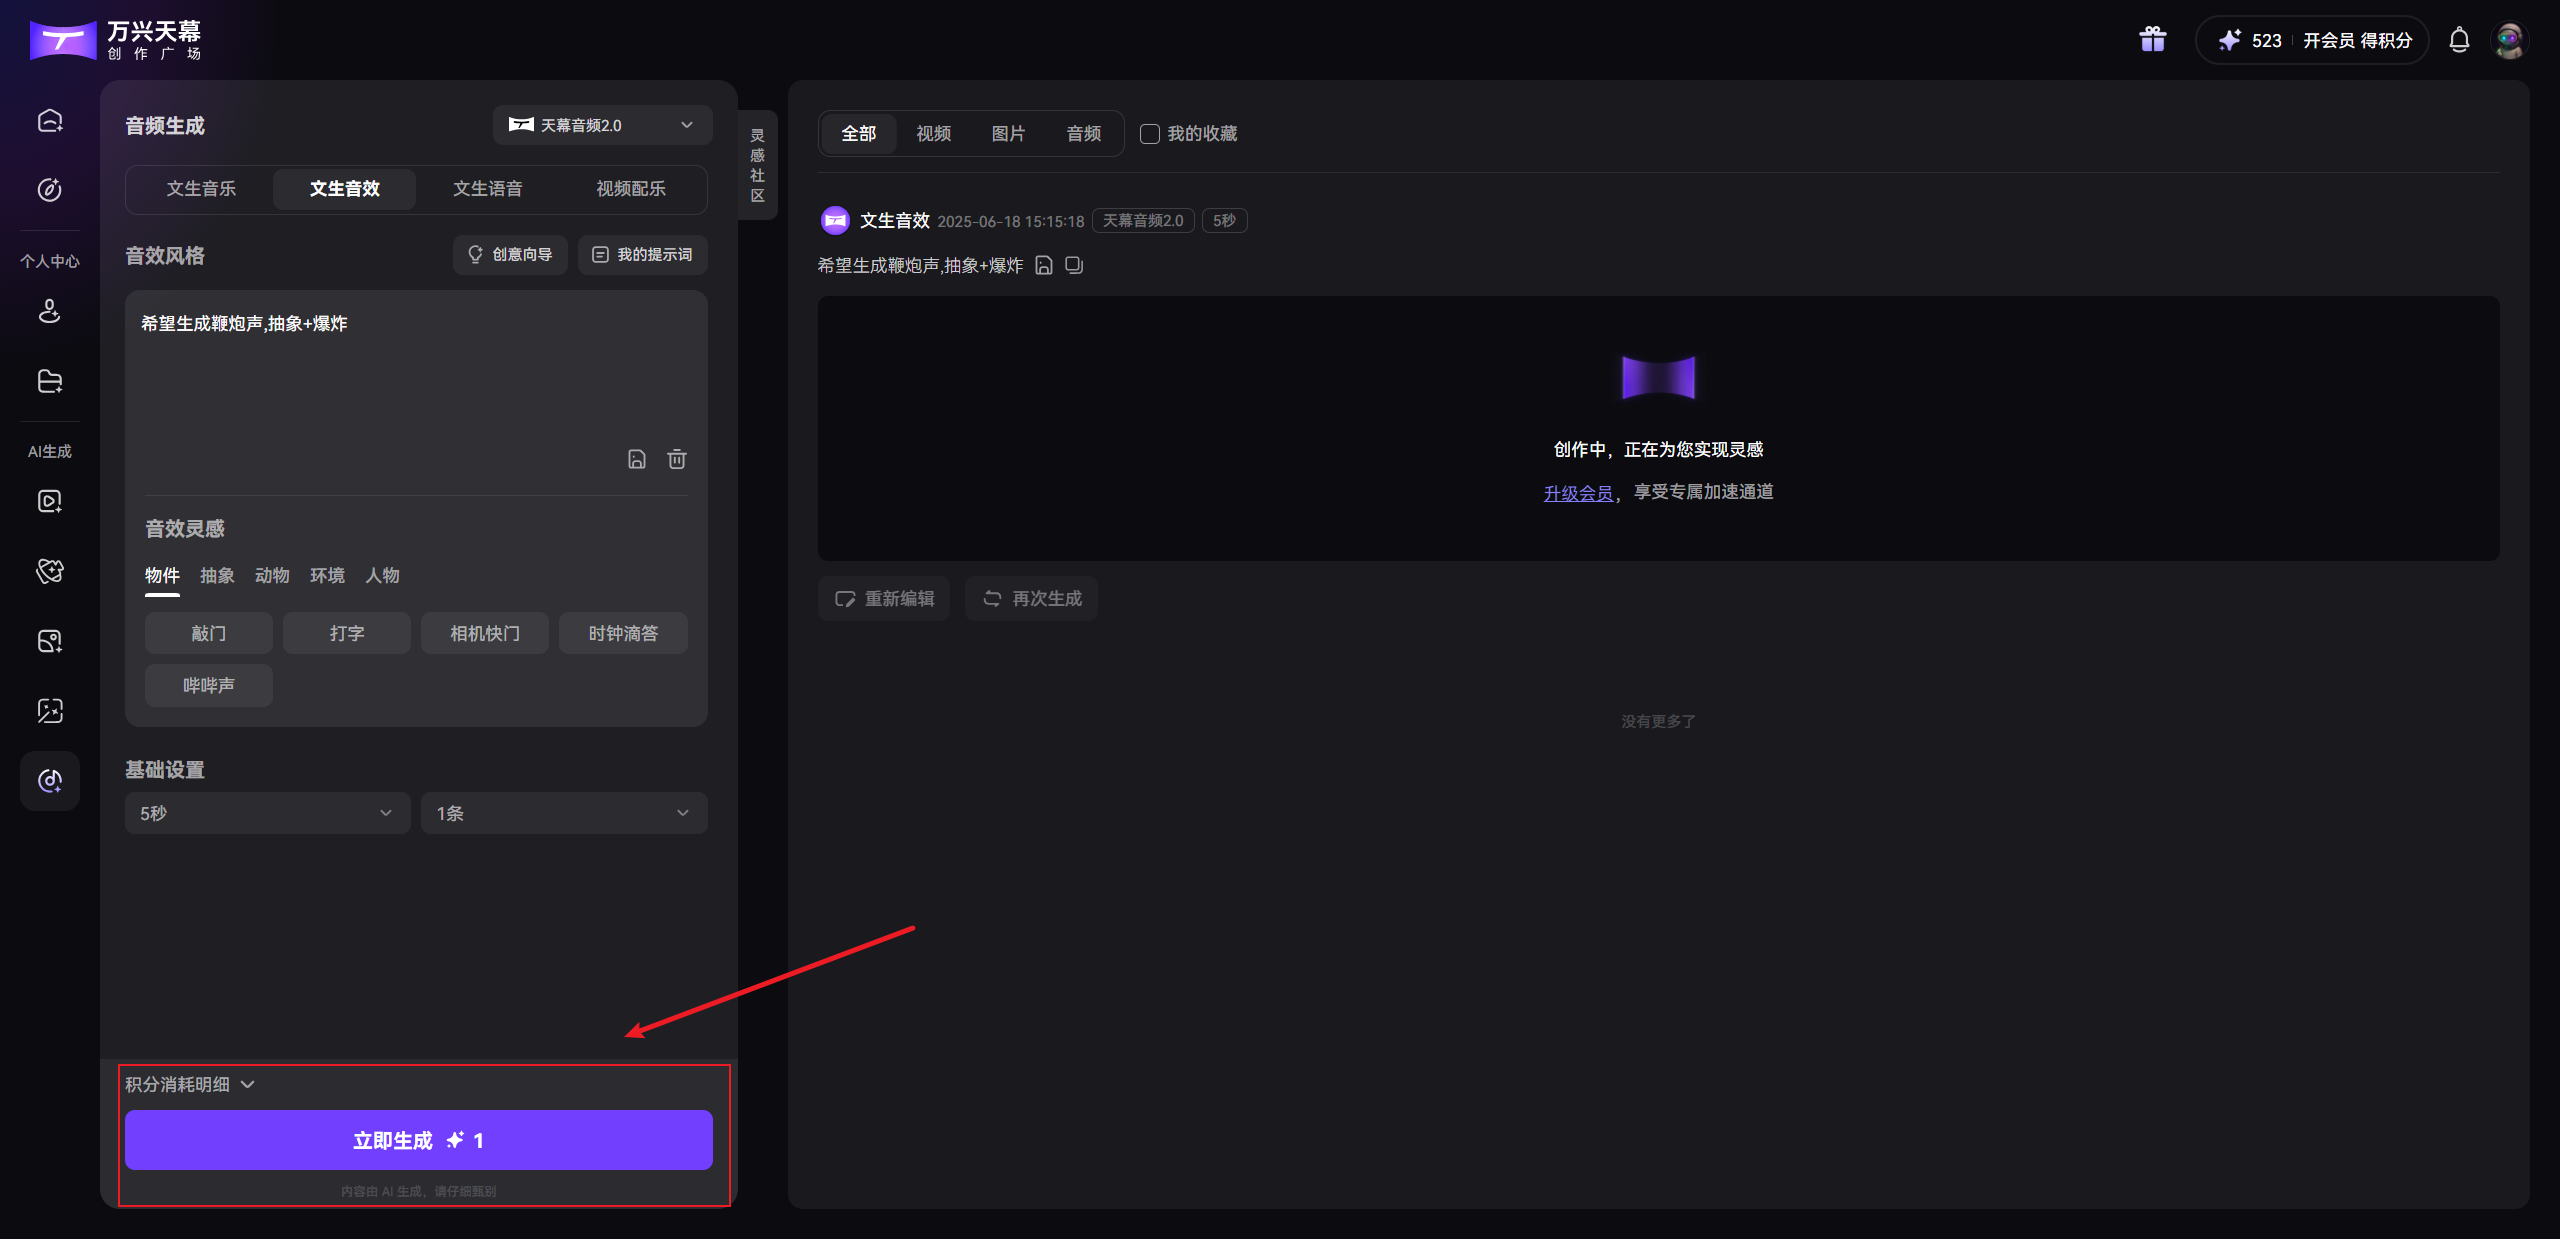
Task: Click the 升级会员 link
Action: coord(1578,493)
